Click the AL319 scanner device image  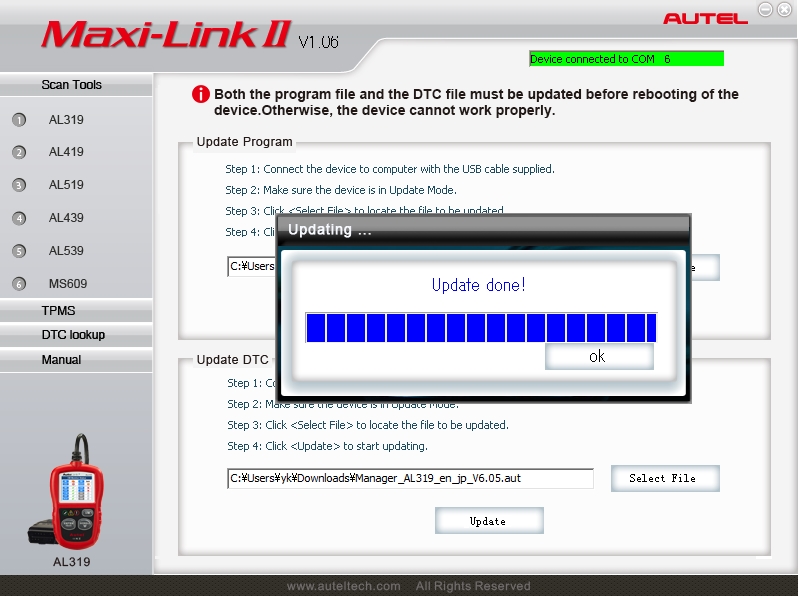click(x=66, y=493)
